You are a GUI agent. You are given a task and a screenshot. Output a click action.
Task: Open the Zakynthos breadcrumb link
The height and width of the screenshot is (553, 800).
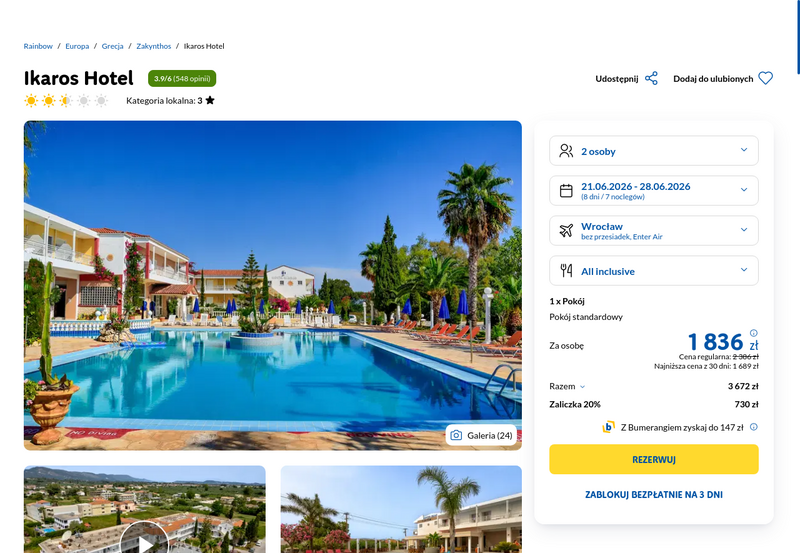click(154, 46)
